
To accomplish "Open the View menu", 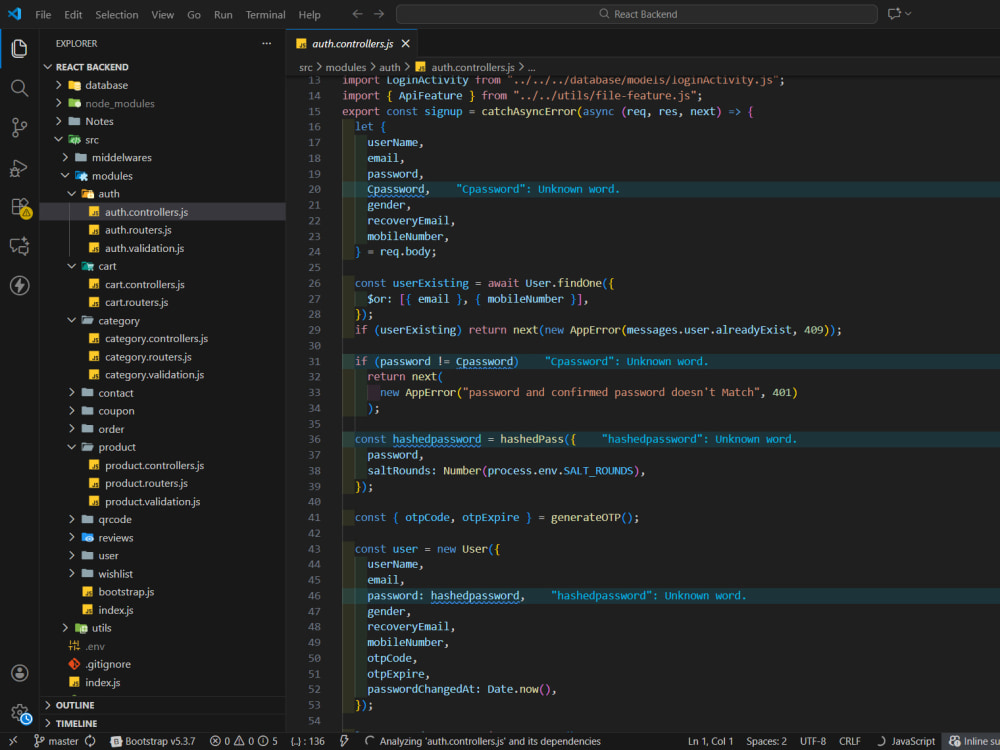I will [x=163, y=15].
